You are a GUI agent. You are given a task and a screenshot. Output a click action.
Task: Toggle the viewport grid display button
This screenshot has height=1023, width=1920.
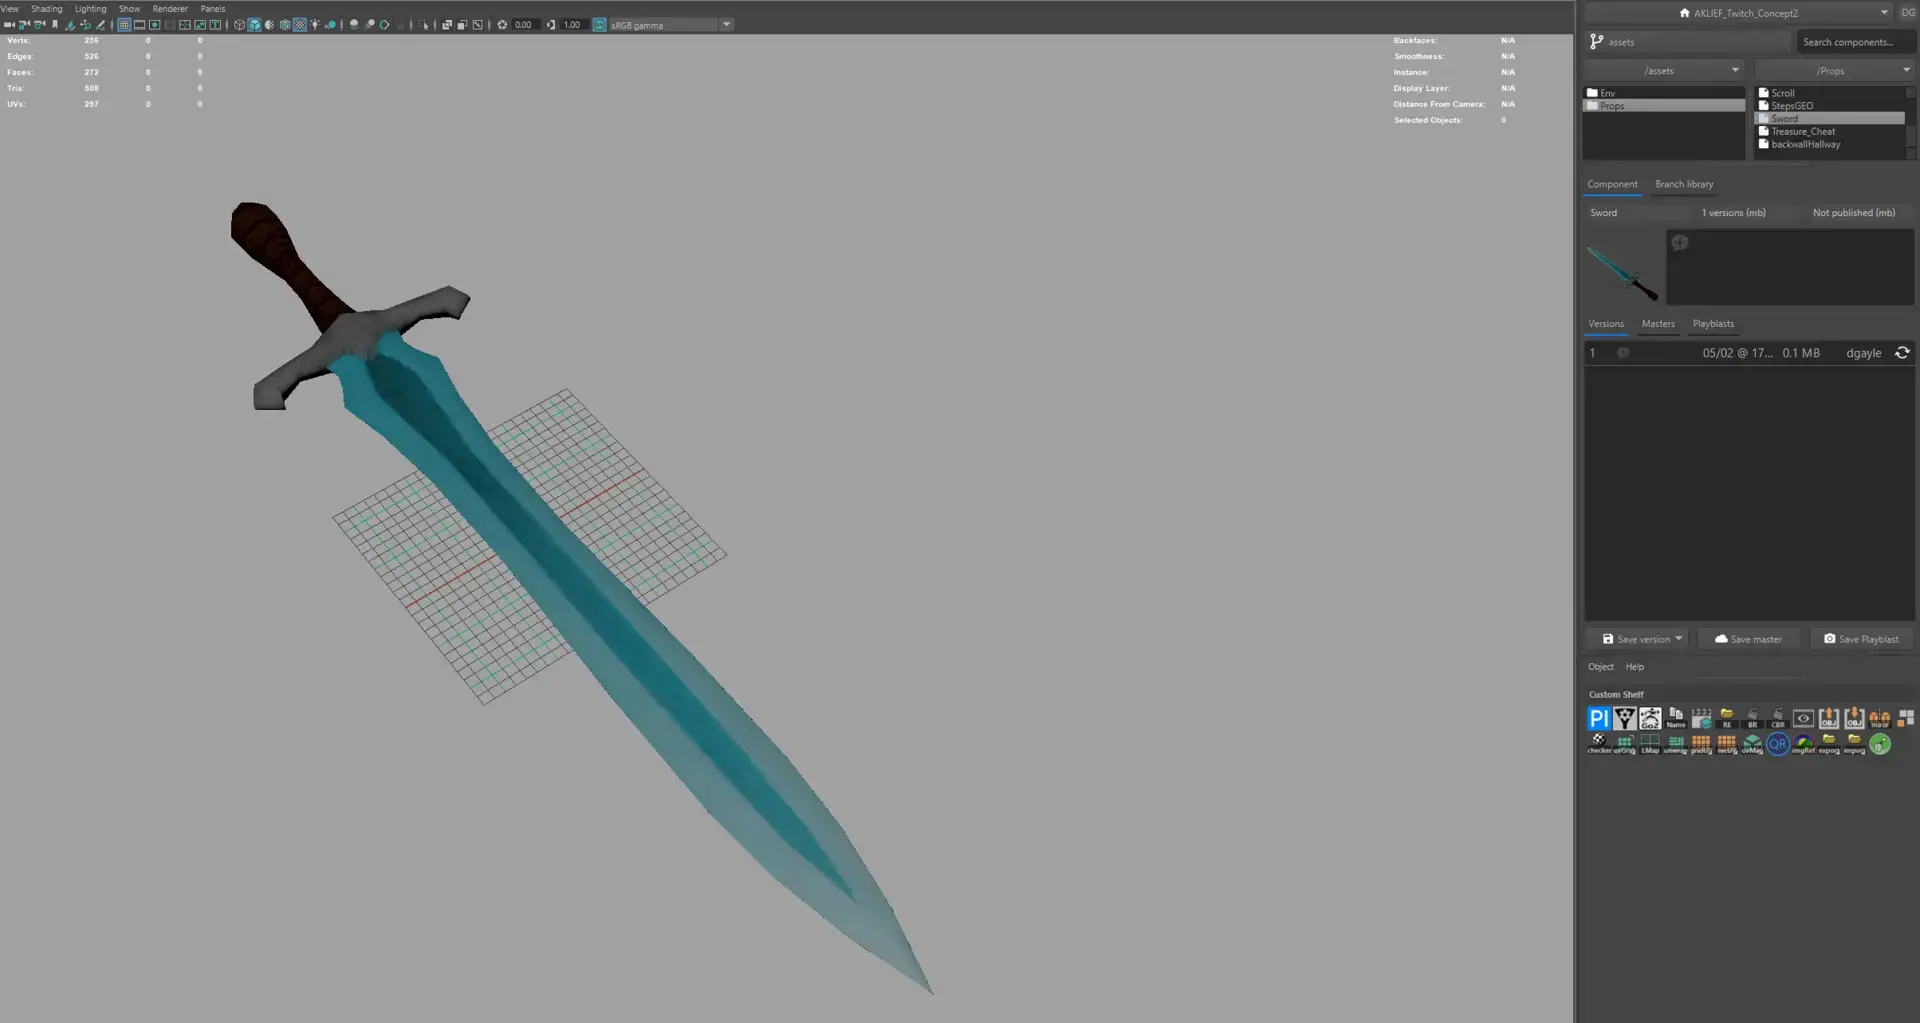pos(124,25)
